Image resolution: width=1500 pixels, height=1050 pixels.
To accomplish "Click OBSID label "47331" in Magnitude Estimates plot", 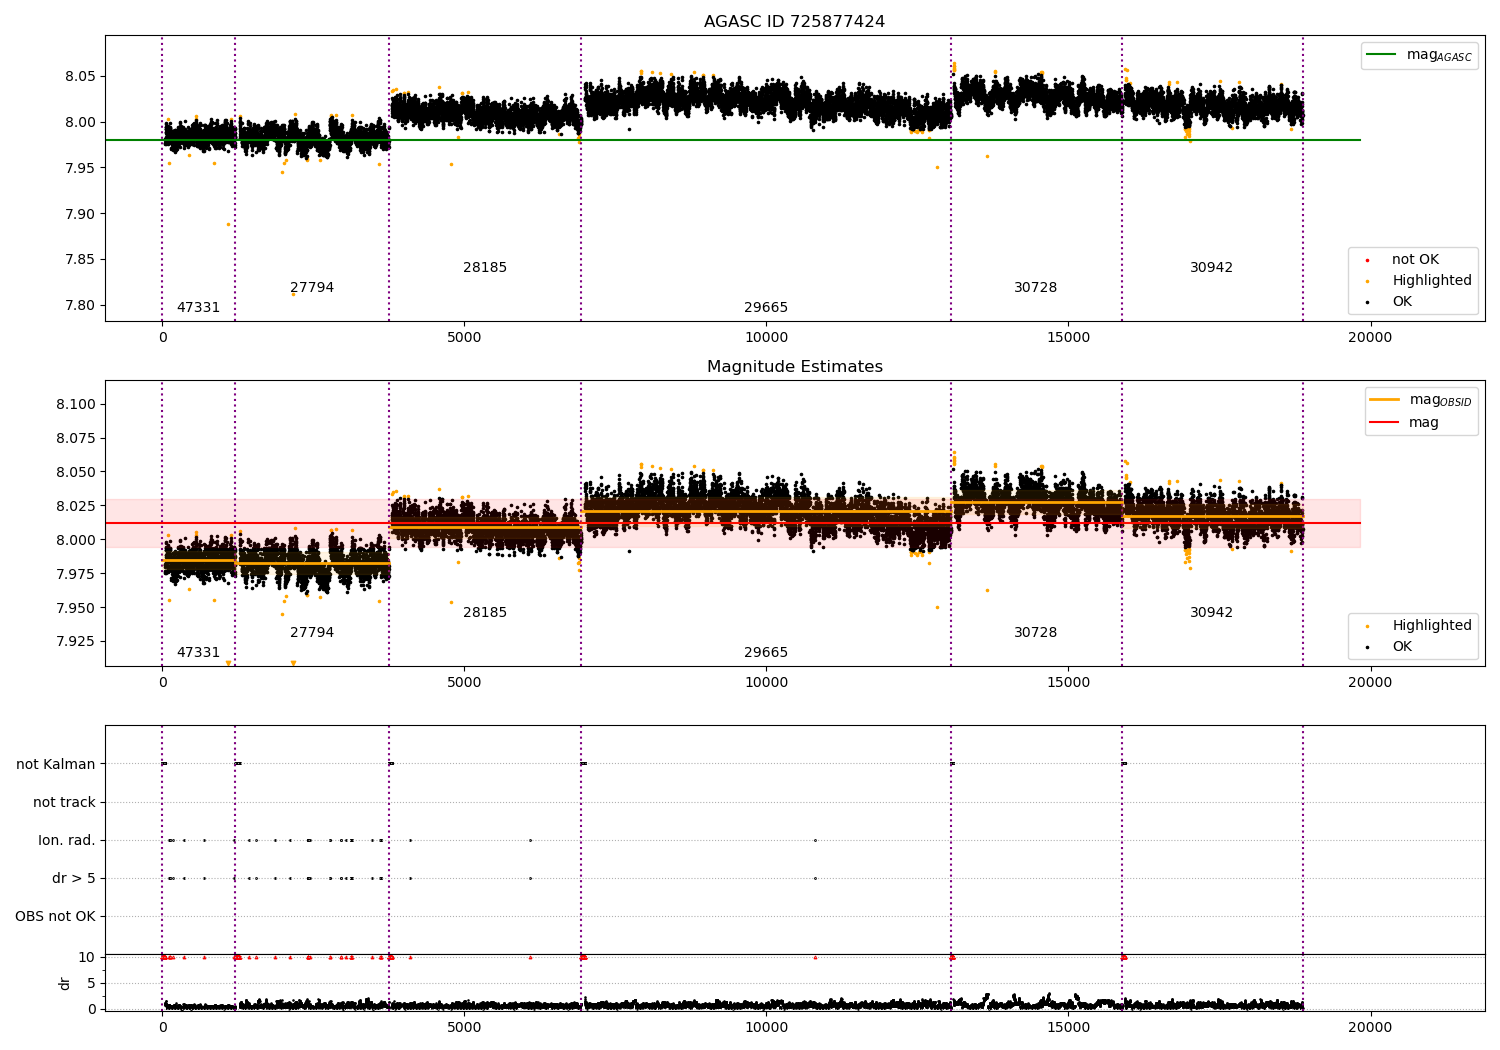I will pos(198,653).
